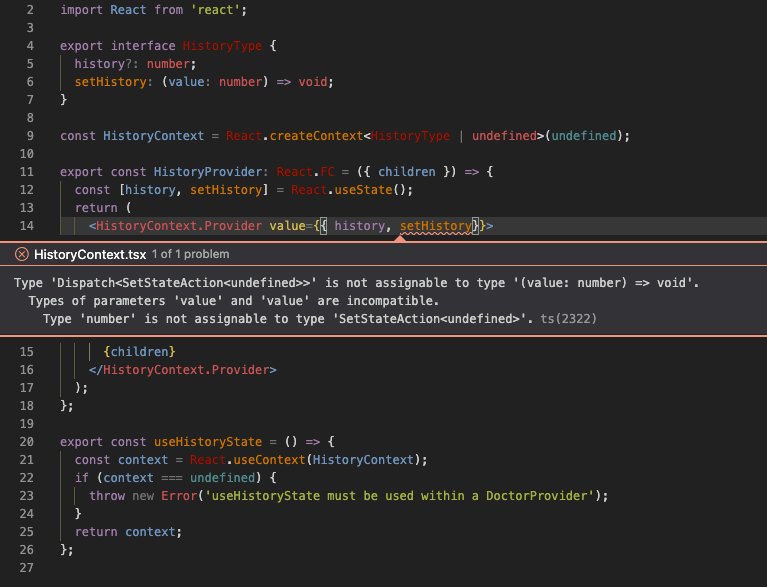Click 'HistoryContext.Provider' opening tag on line 14
This screenshot has height=587, width=767.
179,226
